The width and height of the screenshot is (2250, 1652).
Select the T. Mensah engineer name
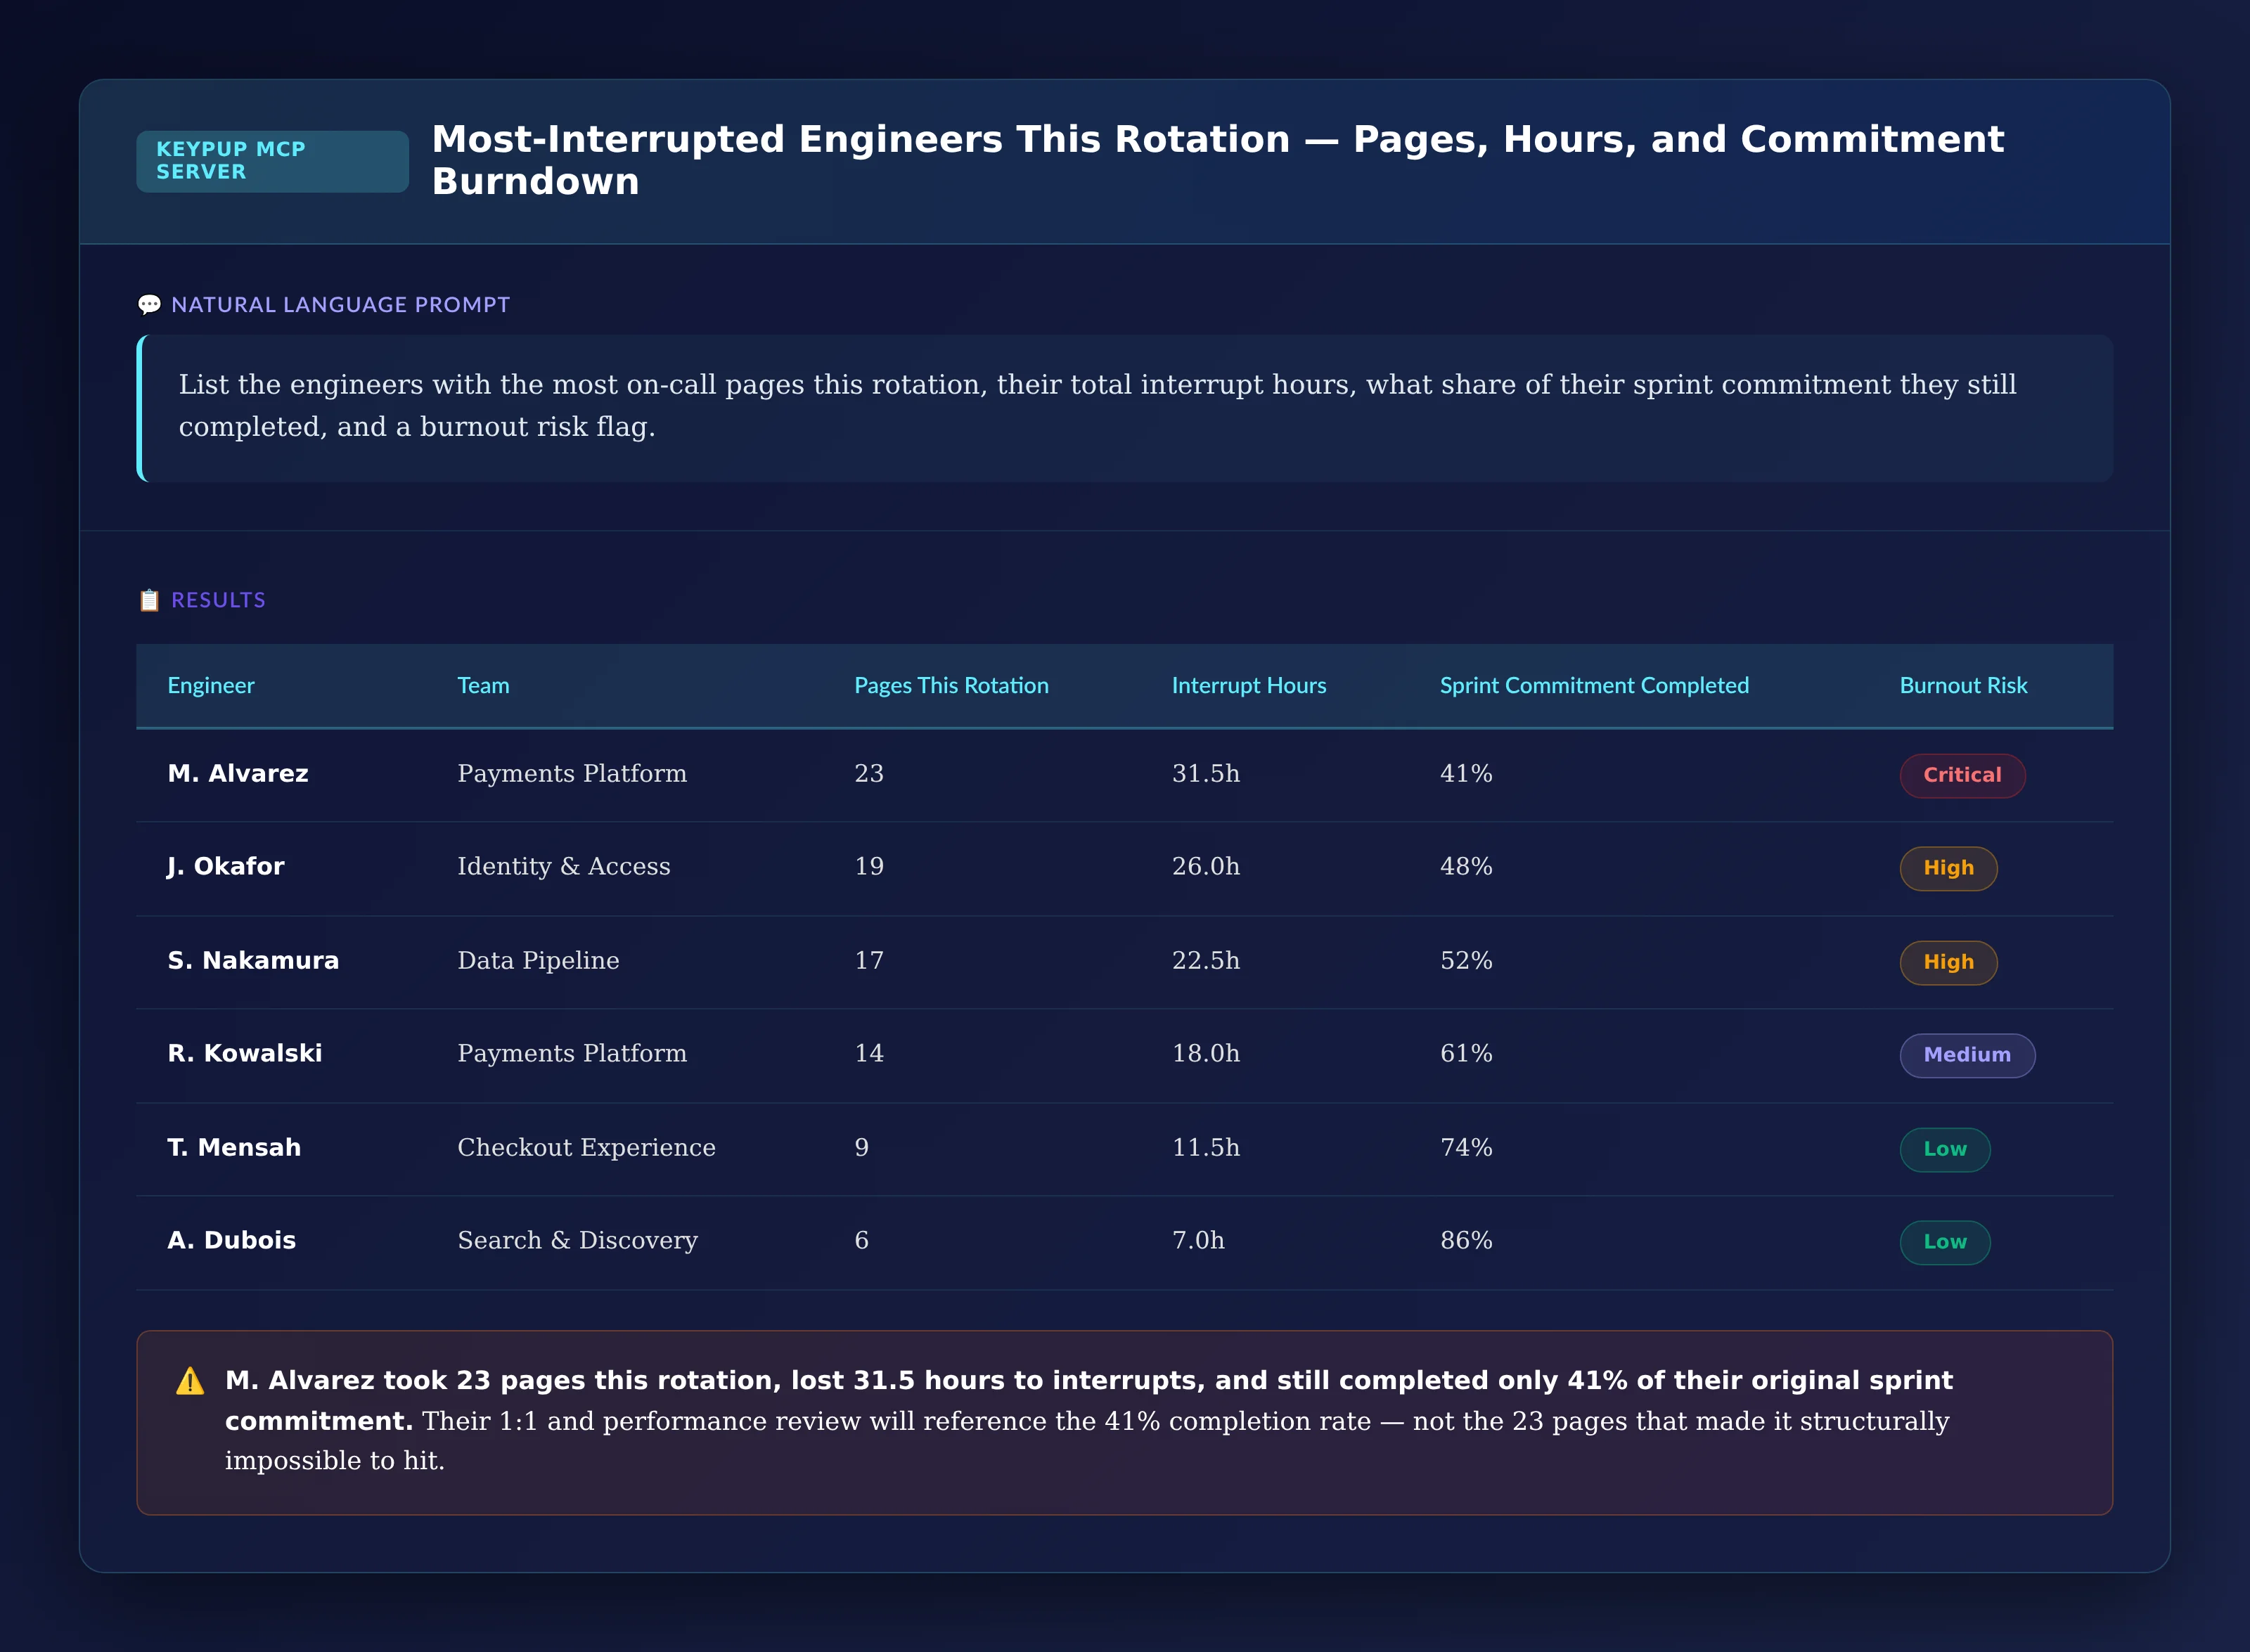click(x=234, y=1148)
